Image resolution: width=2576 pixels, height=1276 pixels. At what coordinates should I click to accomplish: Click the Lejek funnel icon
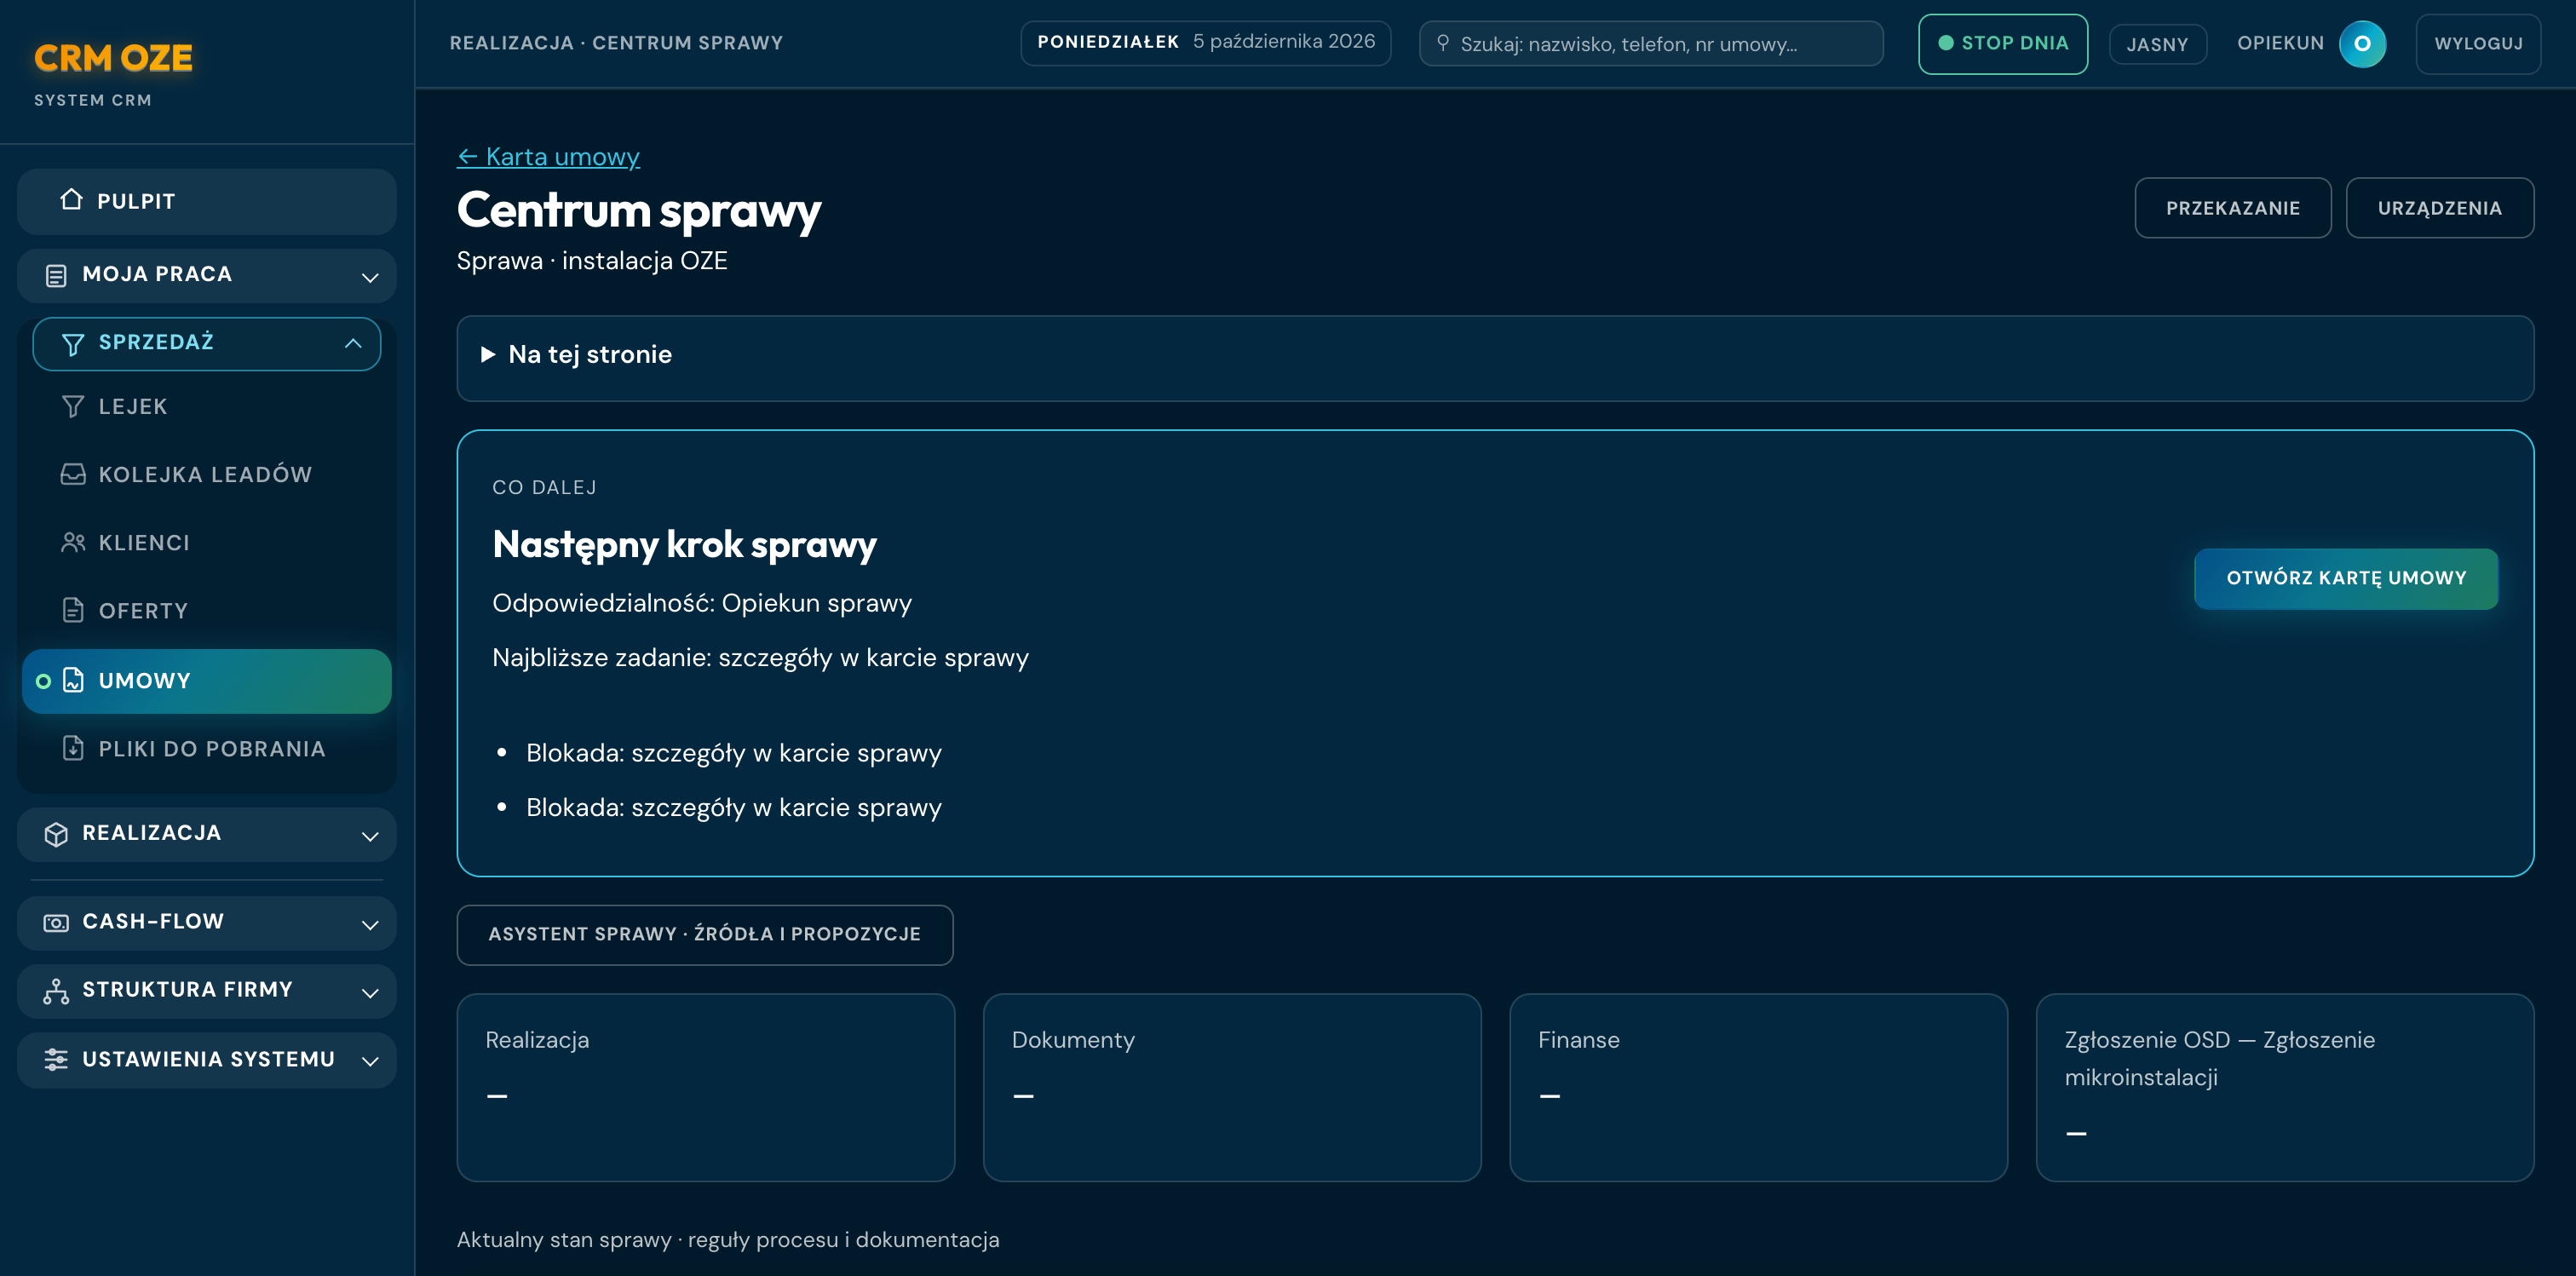73,406
